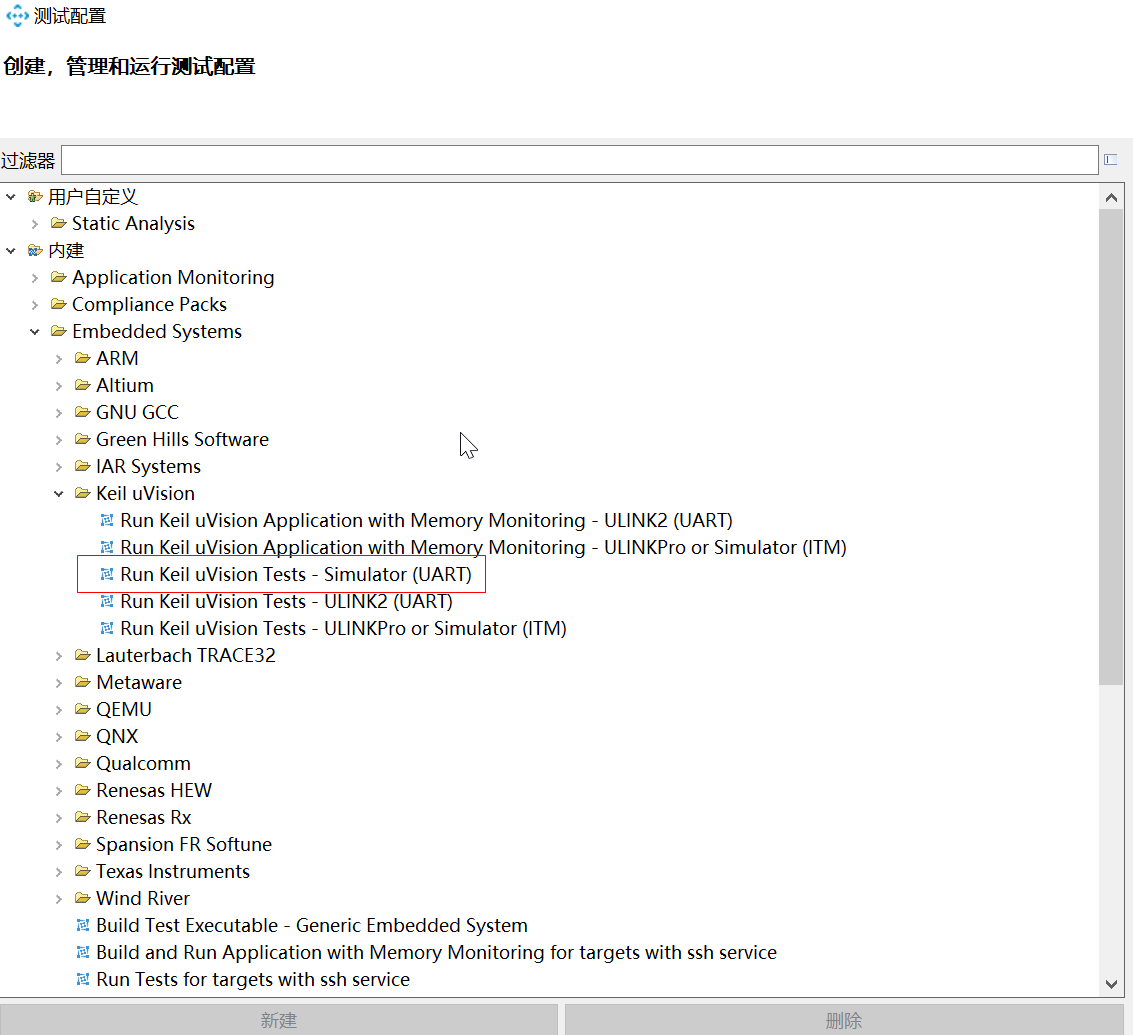This screenshot has width=1133, height=1035.
Task: Click the IAR Systems folder icon
Action: (83, 466)
